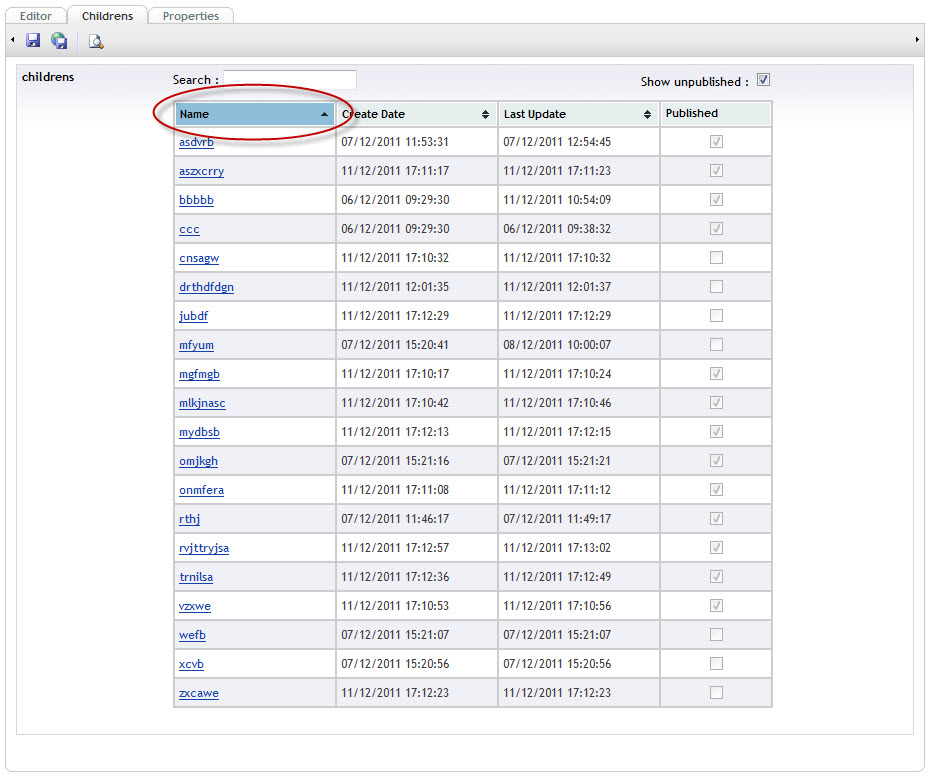Screen dimensions: 933x779
Task: Click the Published checkbox for mfyum
Action: (716, 345)
